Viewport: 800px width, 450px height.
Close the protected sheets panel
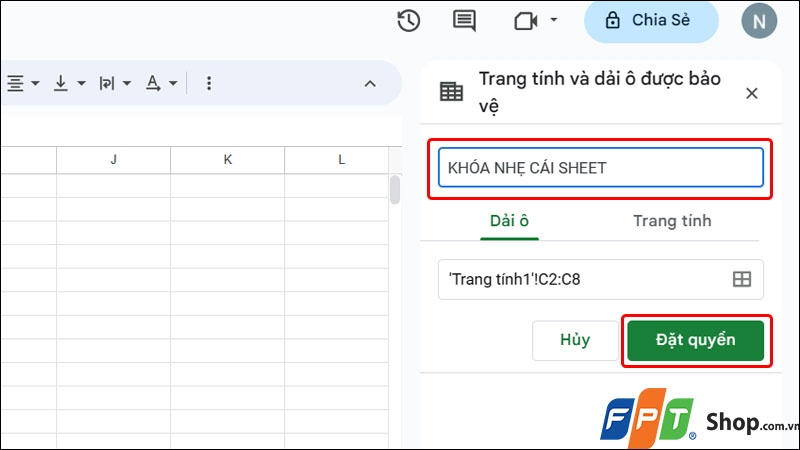[x=752, y=93]
